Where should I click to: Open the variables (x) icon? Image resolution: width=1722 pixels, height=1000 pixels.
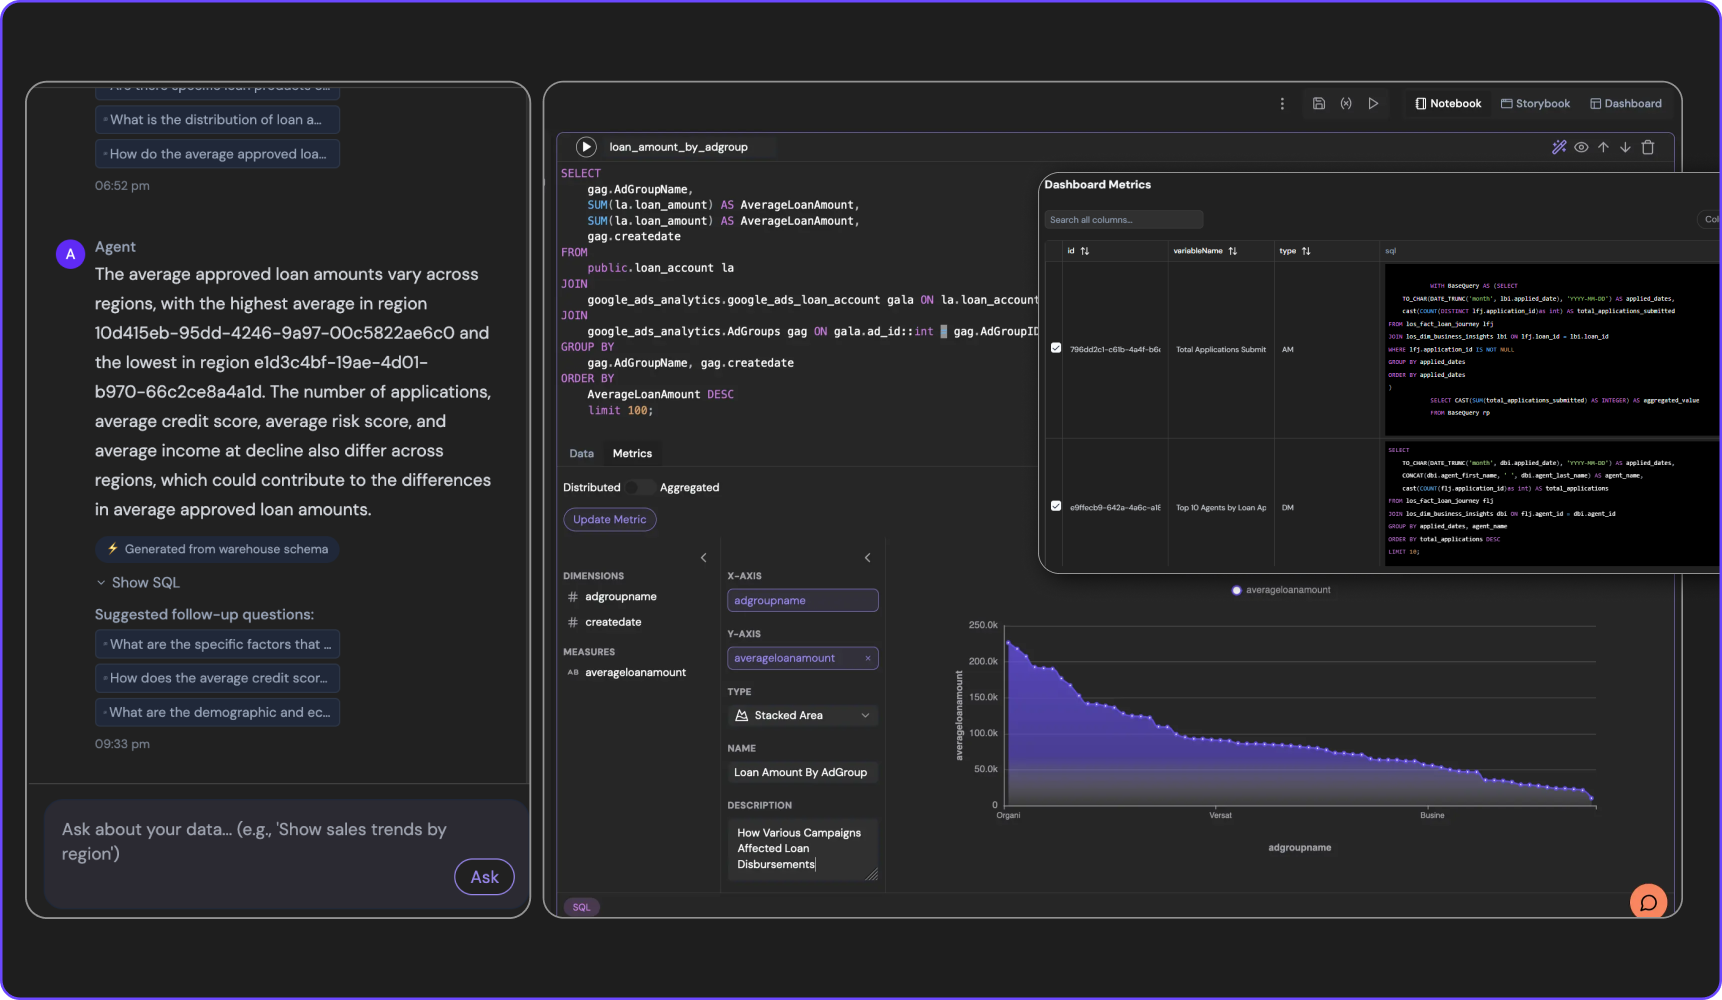click(1346, 104)
